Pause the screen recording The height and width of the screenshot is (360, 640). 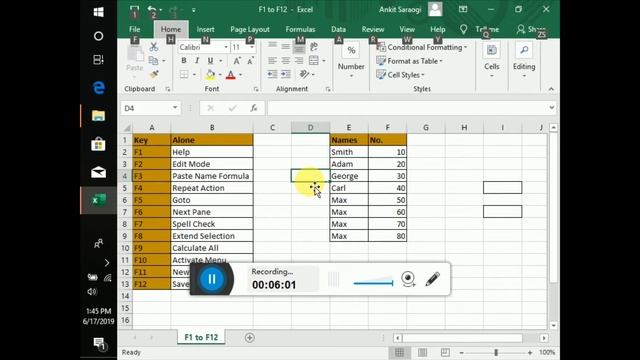[x=211, y=279]
